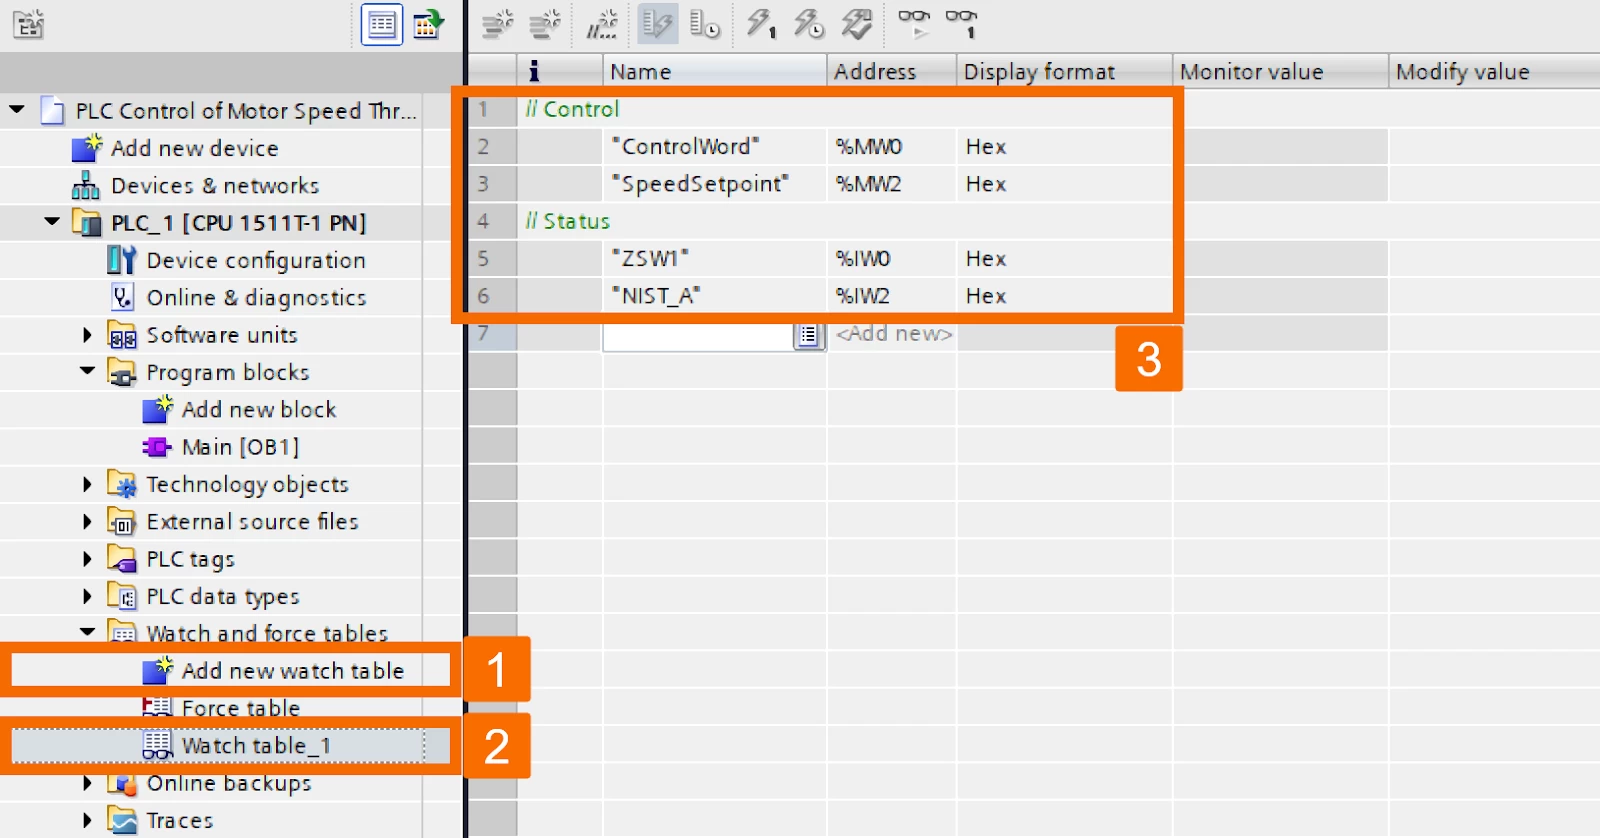Click the overview icon with green arrow
This screenshot has width=1600, height=838.
coord(428,24)
